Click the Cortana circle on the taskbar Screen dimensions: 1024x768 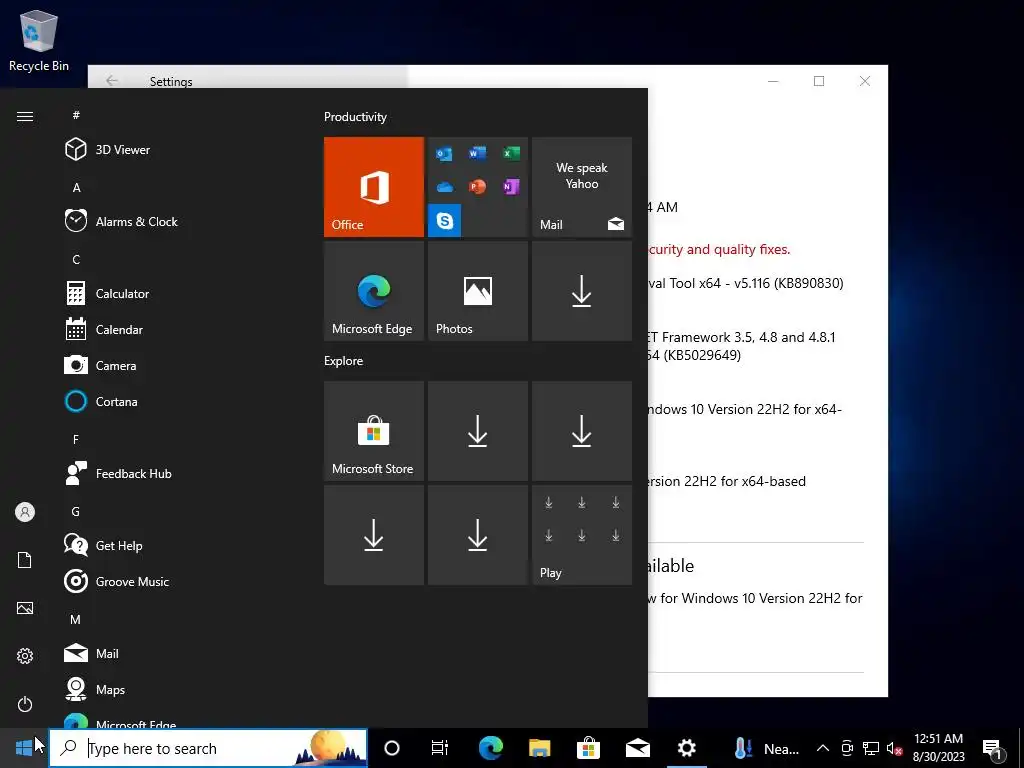(392, 748)
